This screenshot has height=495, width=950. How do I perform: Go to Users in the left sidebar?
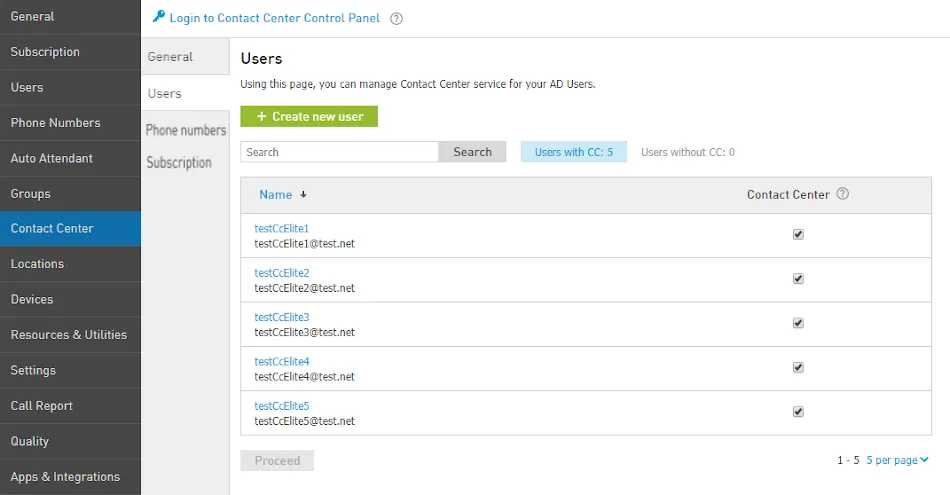(x=70, y=87)
